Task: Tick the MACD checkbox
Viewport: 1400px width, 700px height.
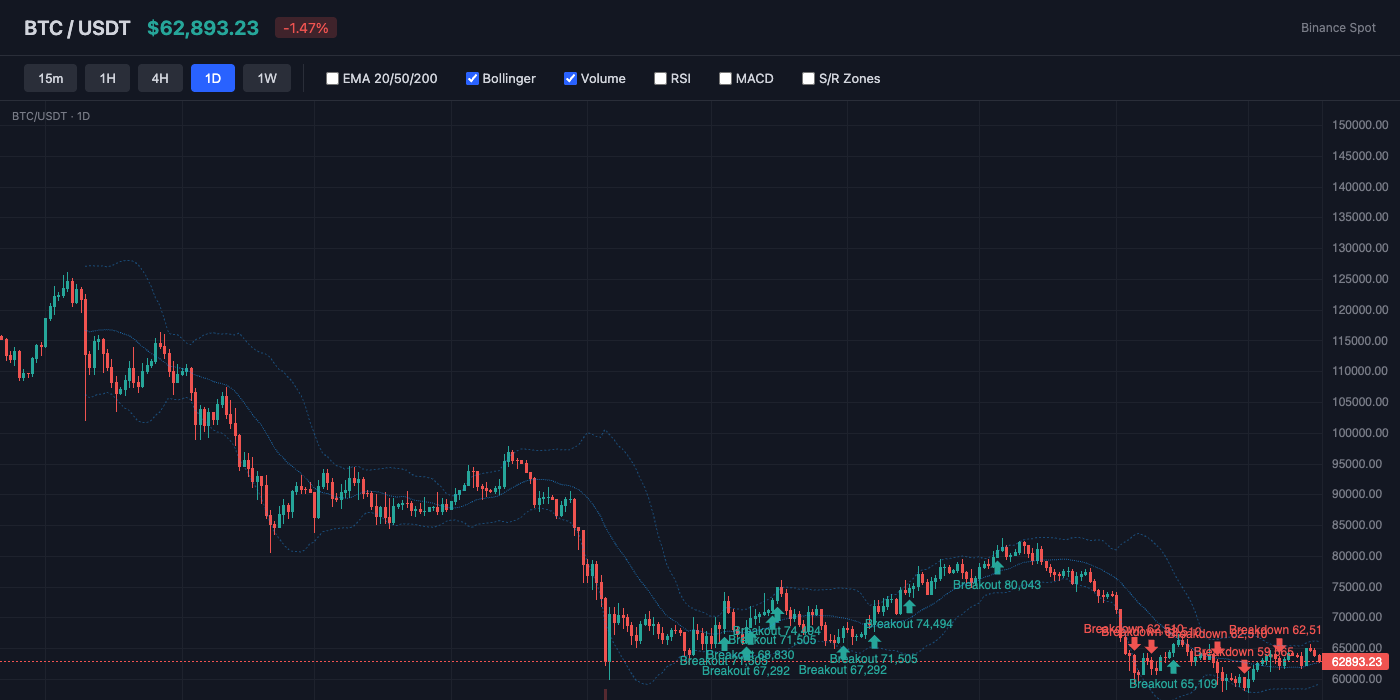Action: tap(725, 78)
